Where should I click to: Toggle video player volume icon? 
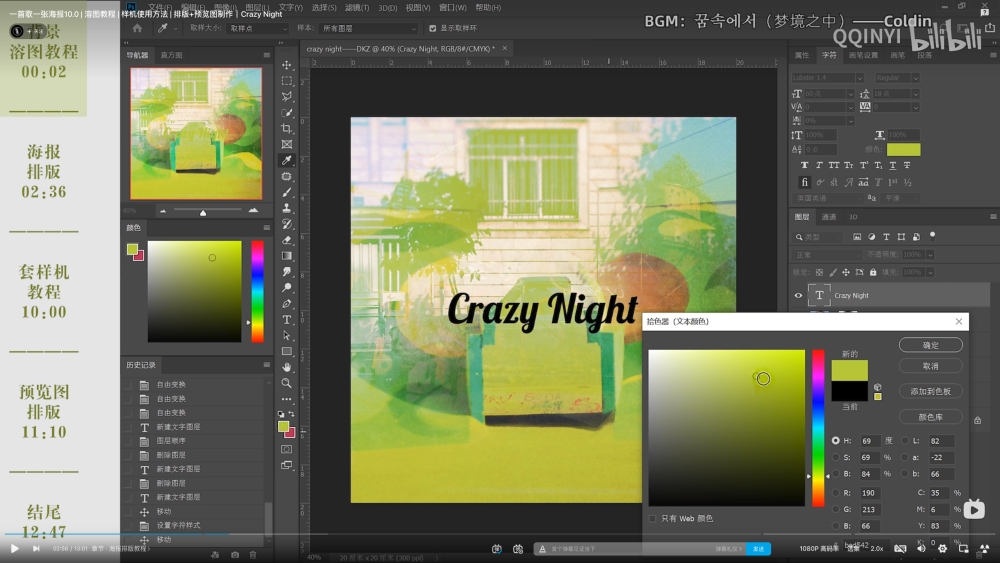(922, 548)
